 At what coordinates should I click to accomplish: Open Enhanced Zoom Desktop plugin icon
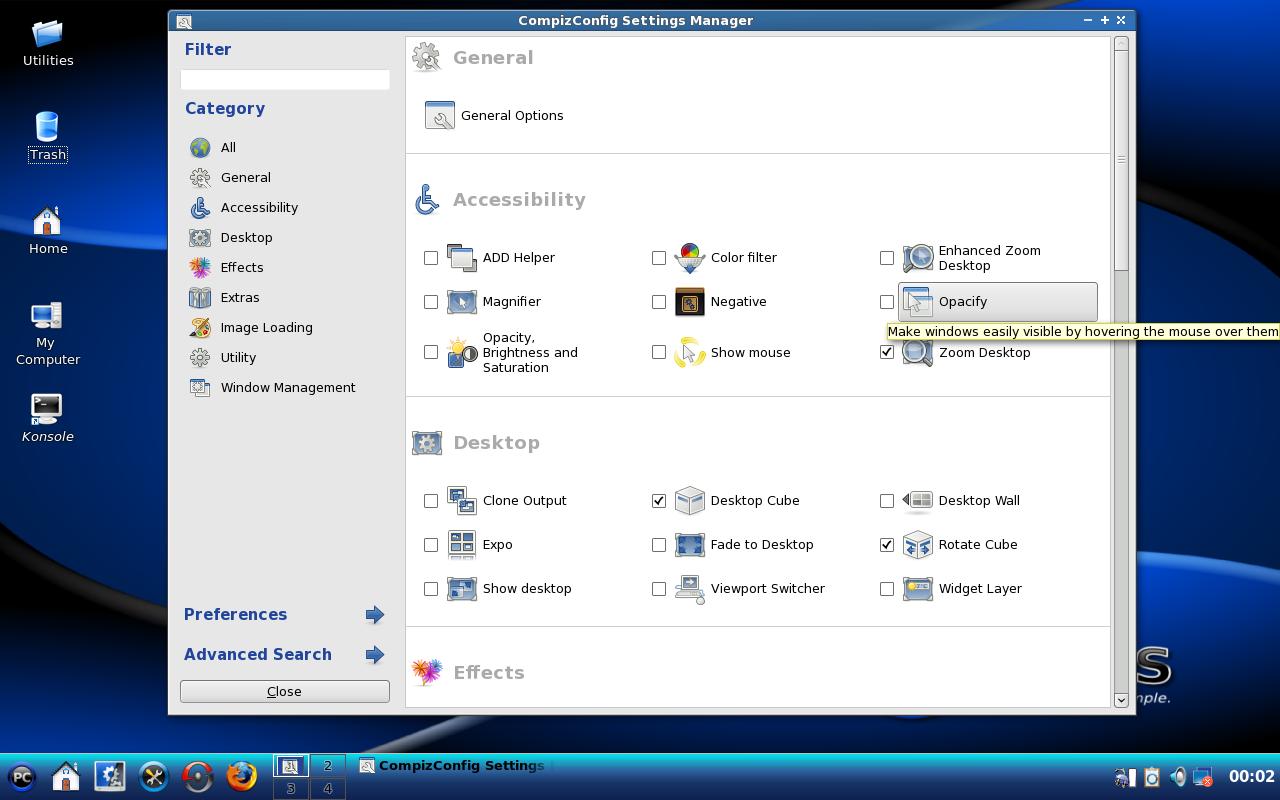[x=918, y=257]
